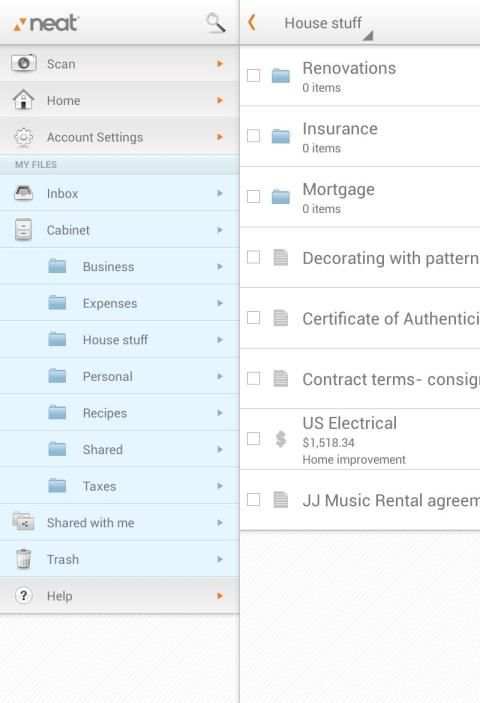The height and width of the screenshot is (703, 480).
Task: Click the Help question mark icon
Action: [23, 595]
